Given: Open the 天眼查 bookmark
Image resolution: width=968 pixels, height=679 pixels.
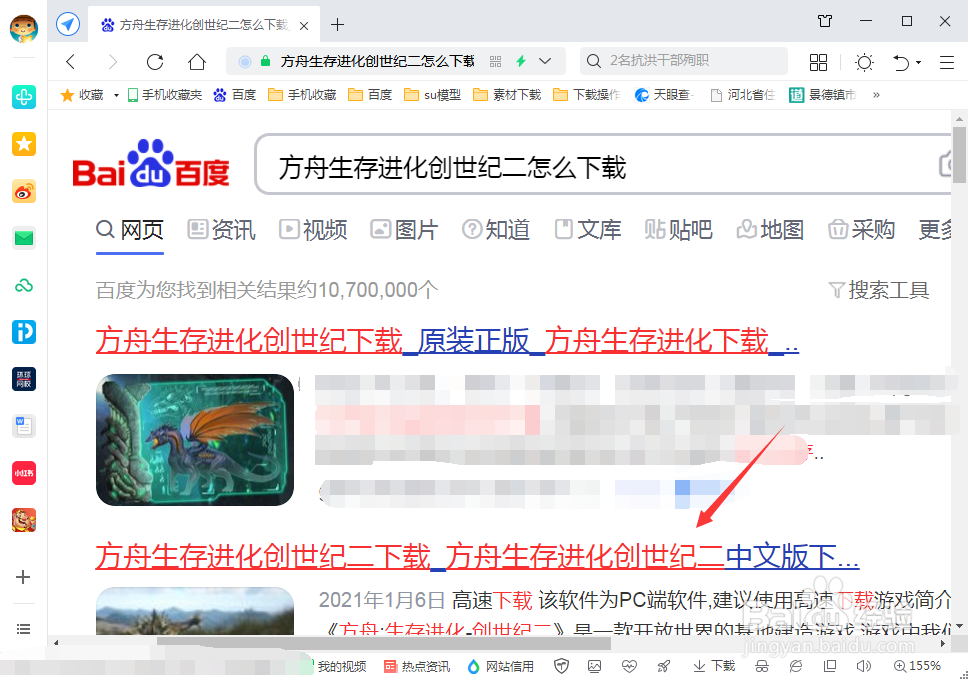Looking at the screenshot, I should [x=664, y=95].
